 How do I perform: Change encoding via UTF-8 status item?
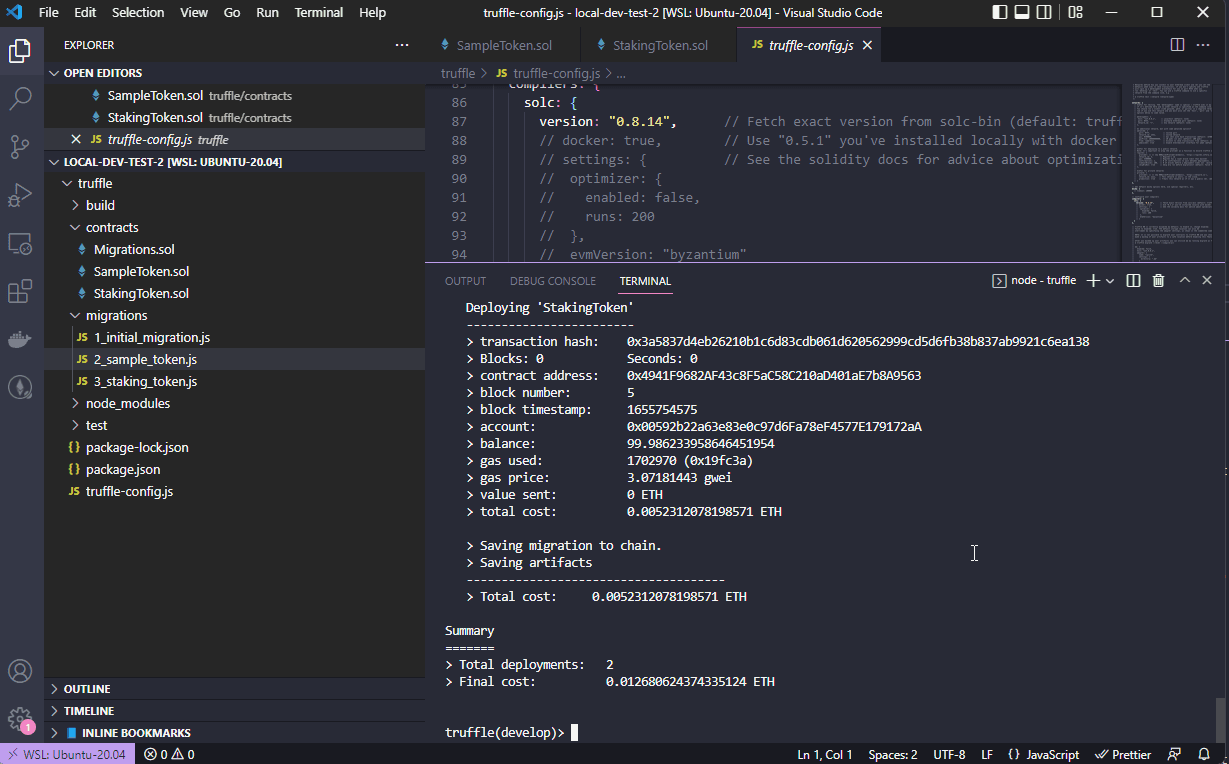949,754
